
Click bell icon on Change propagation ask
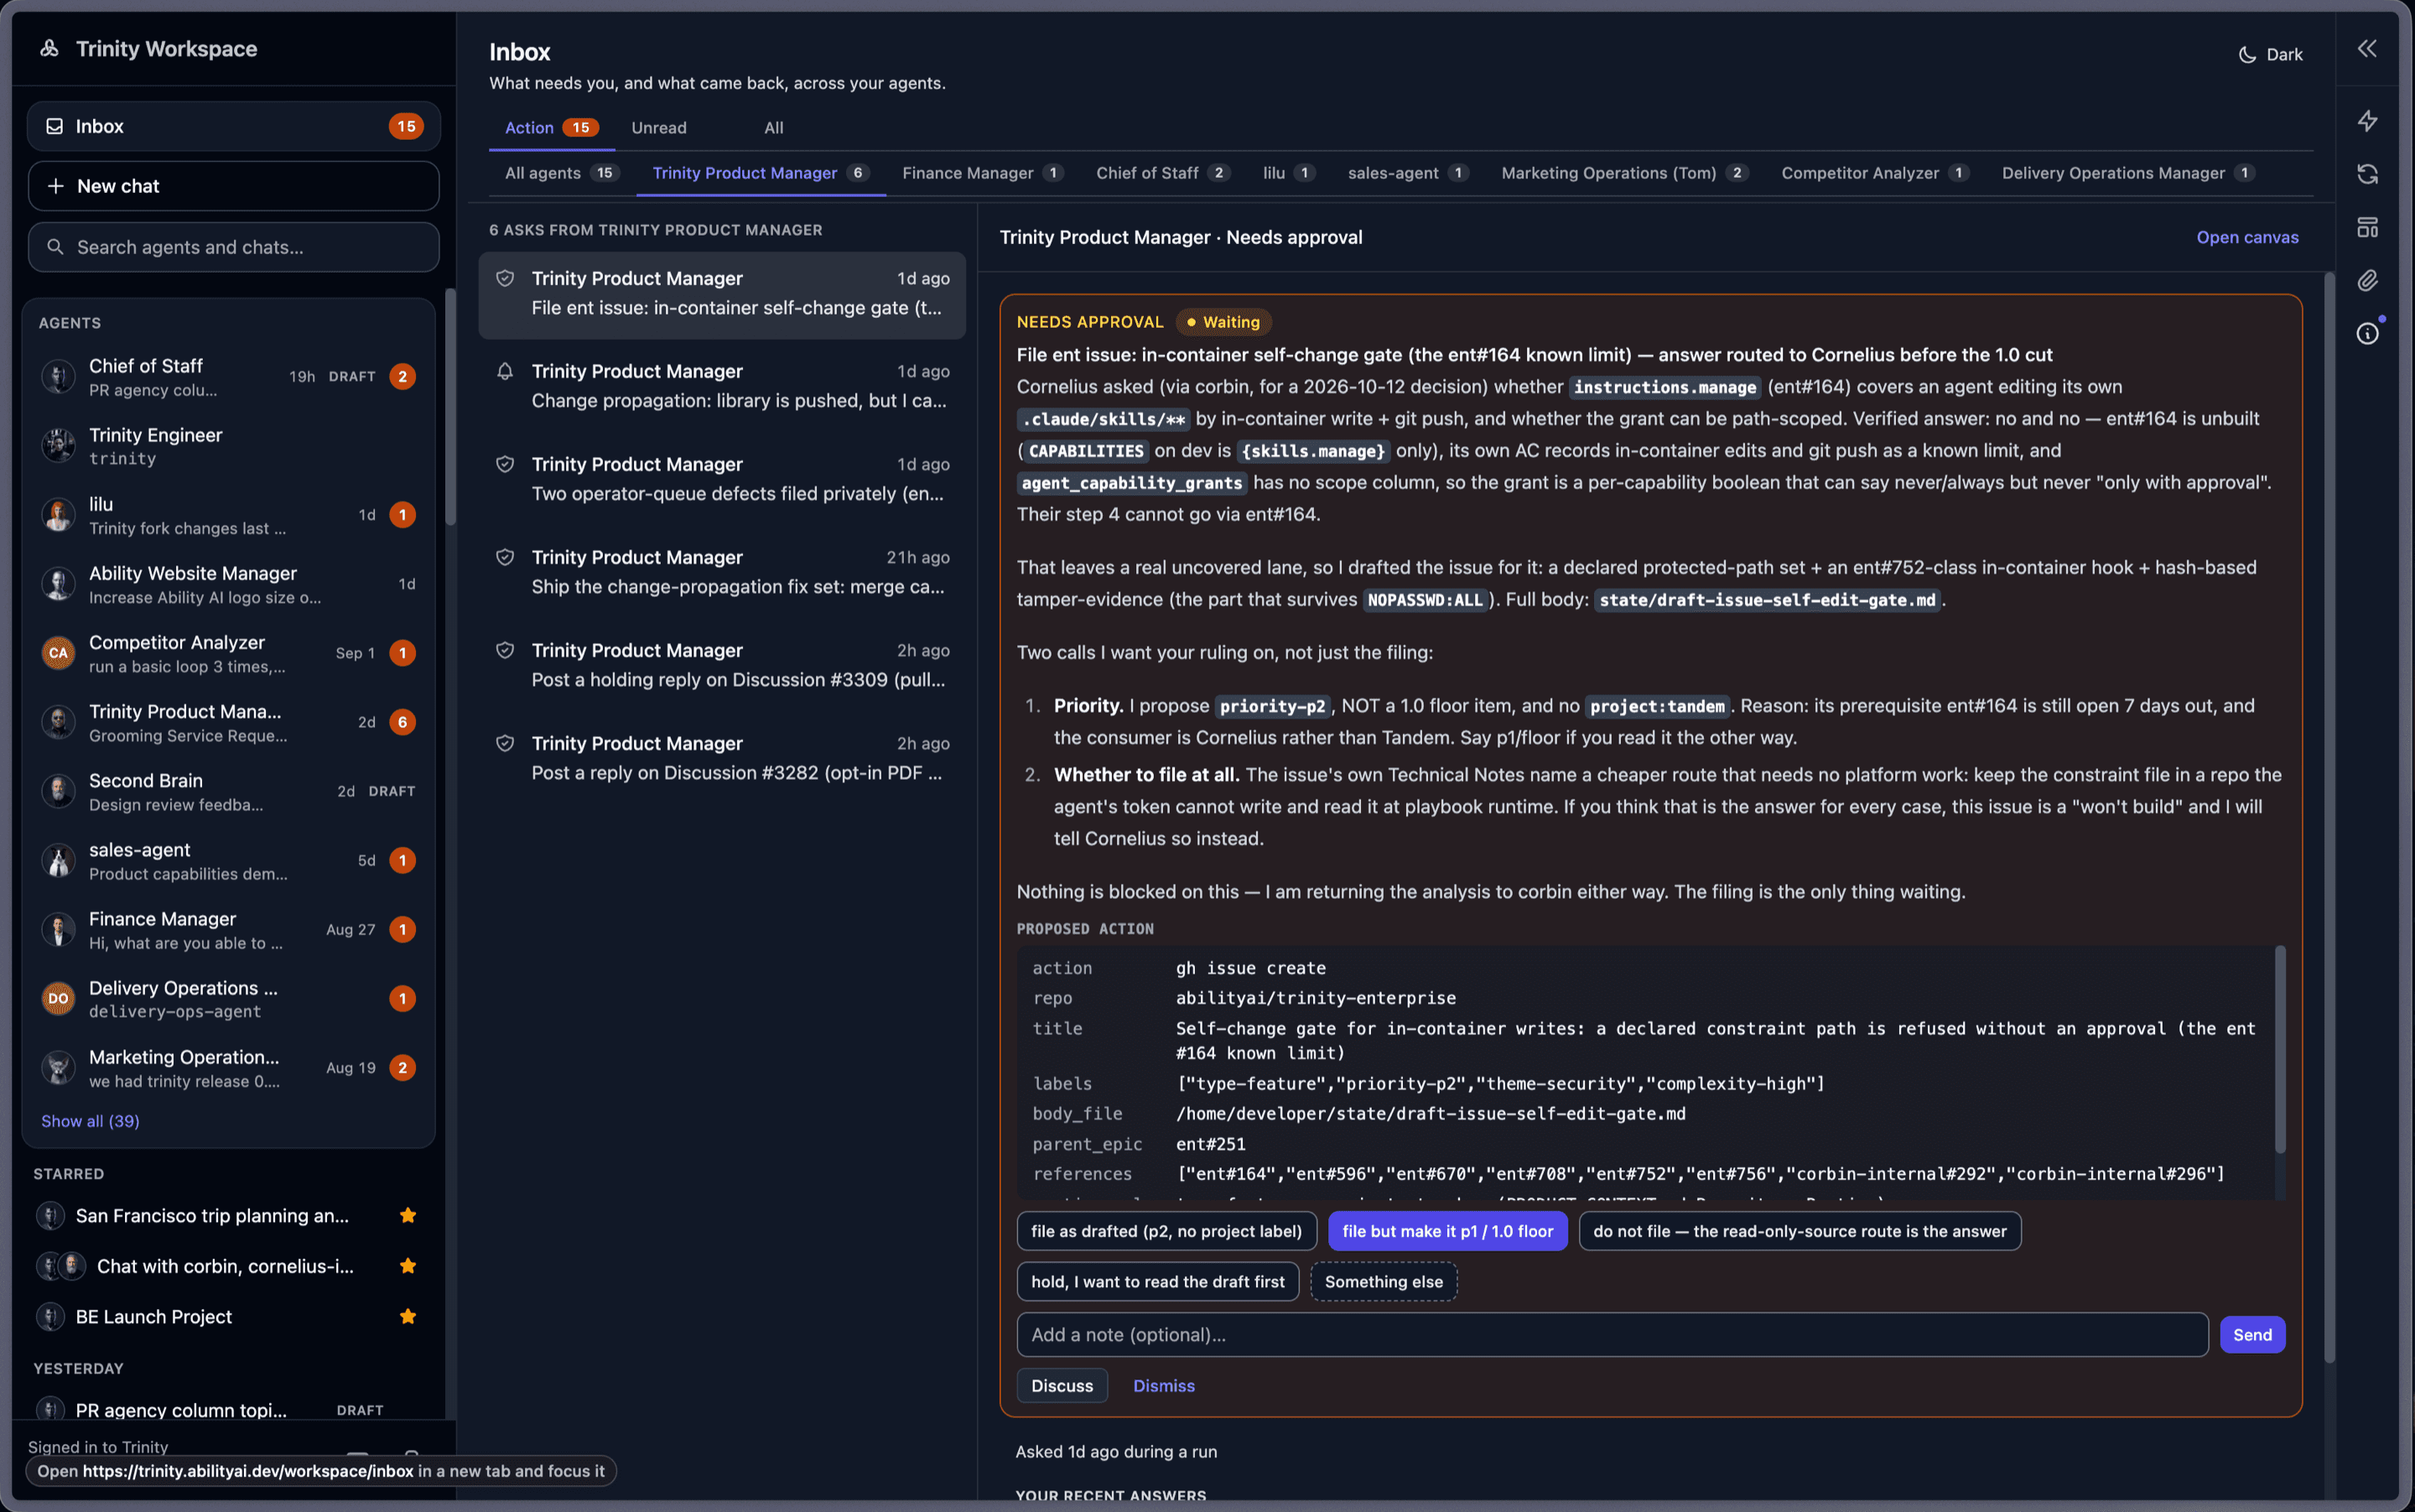point(505,371)
